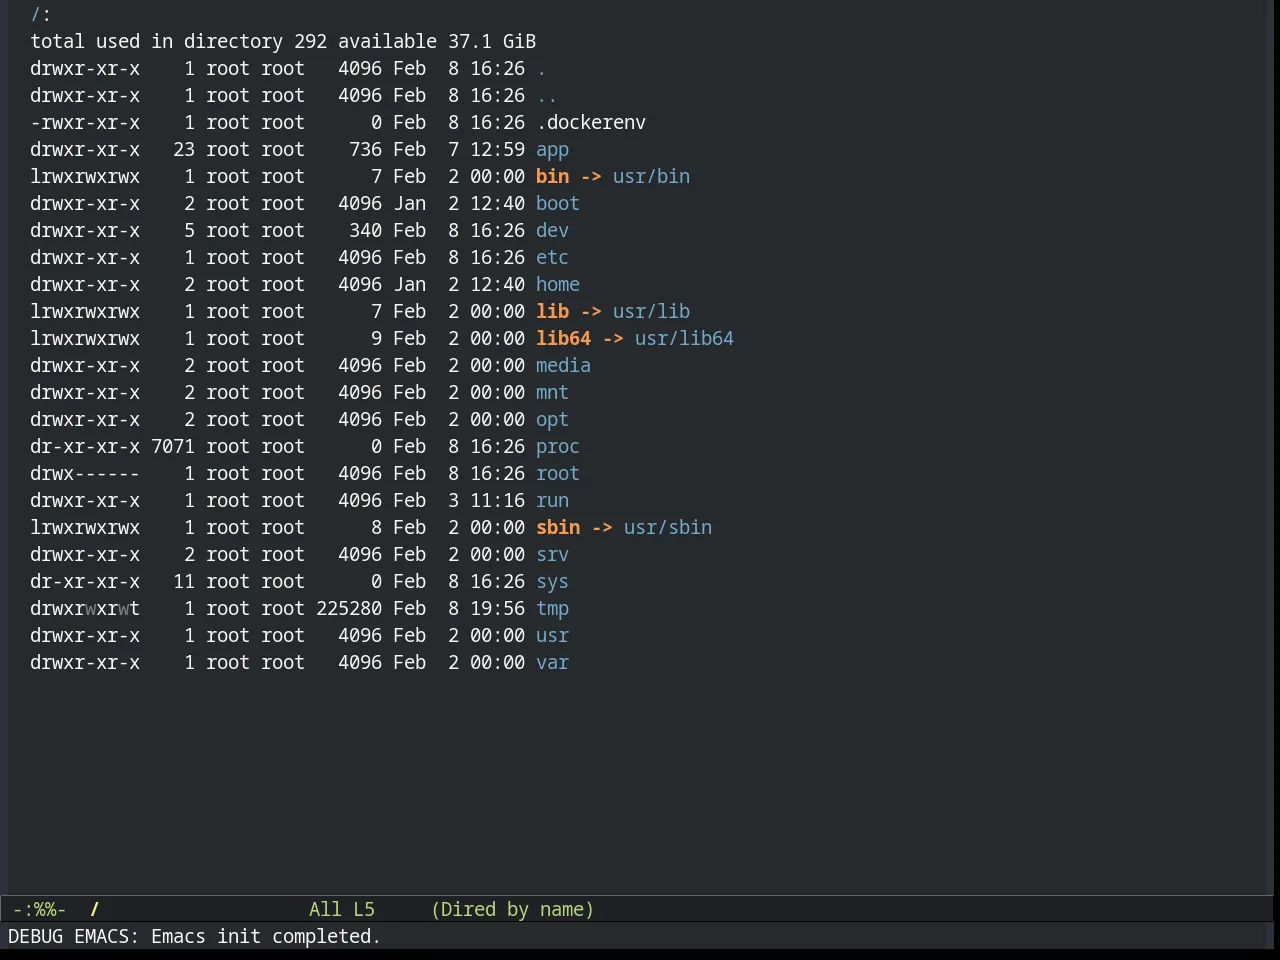Click the 736 size value of app
The height and width of the screenshot is (960, 1280).
pyautogui.click(x=365, y=150)
